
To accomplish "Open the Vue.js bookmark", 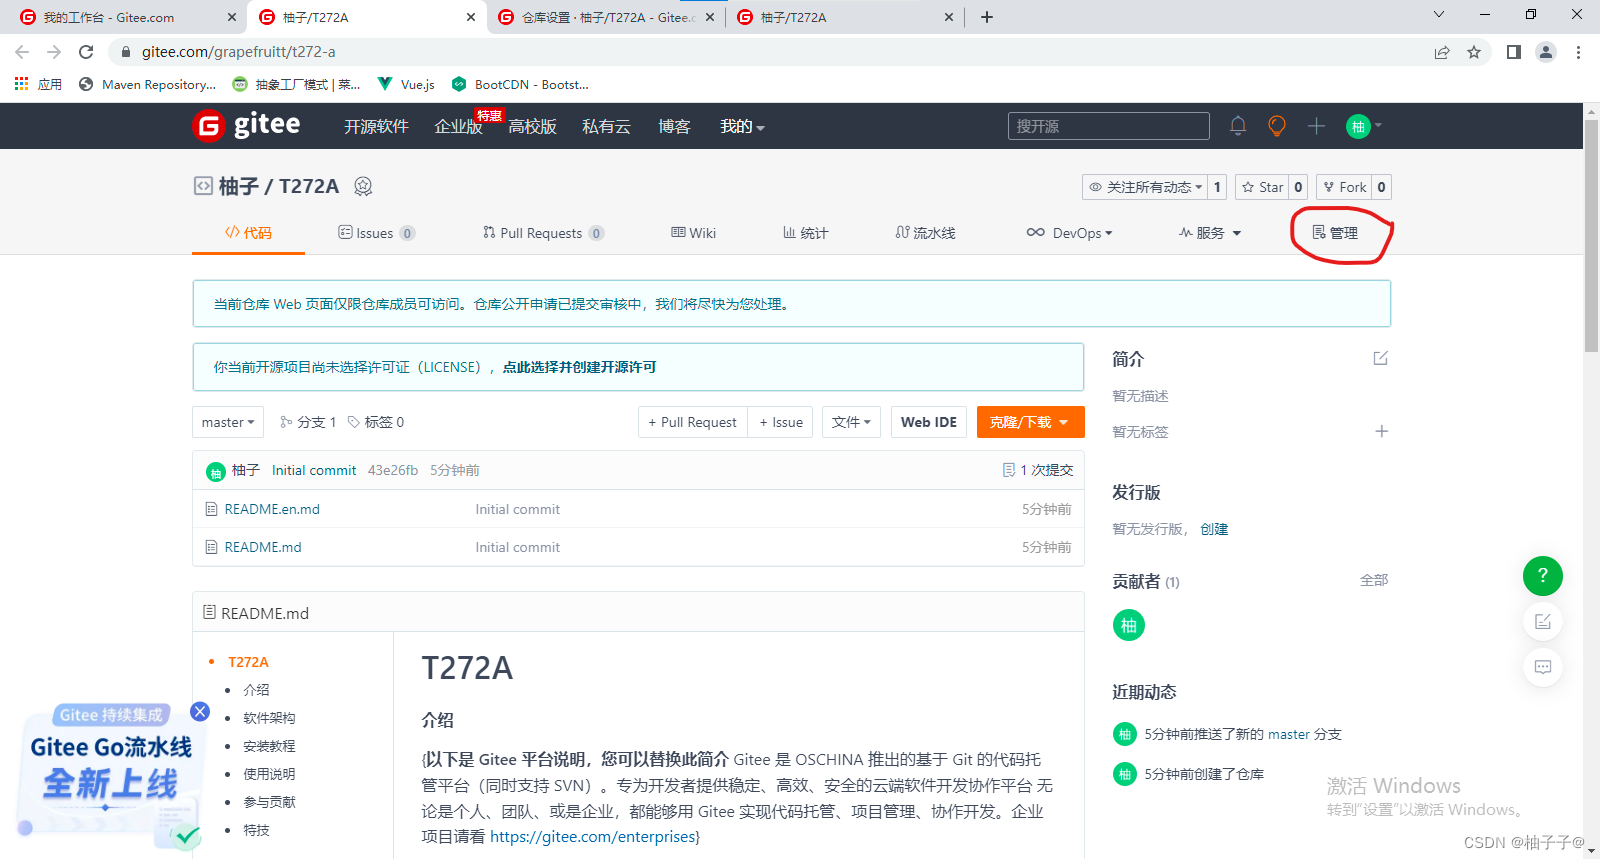I will pos(406,84).
